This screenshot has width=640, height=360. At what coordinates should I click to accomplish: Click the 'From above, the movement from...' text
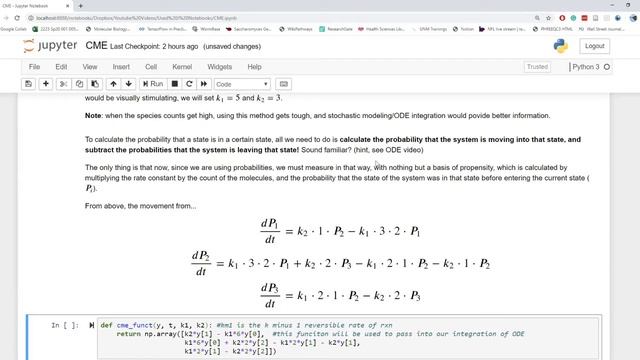[140, 206]
